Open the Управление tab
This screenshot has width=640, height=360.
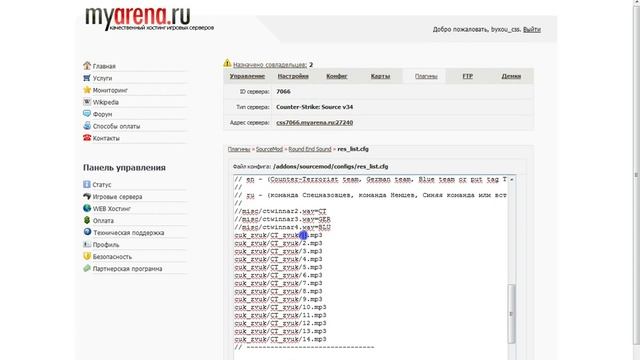[247, 76]
